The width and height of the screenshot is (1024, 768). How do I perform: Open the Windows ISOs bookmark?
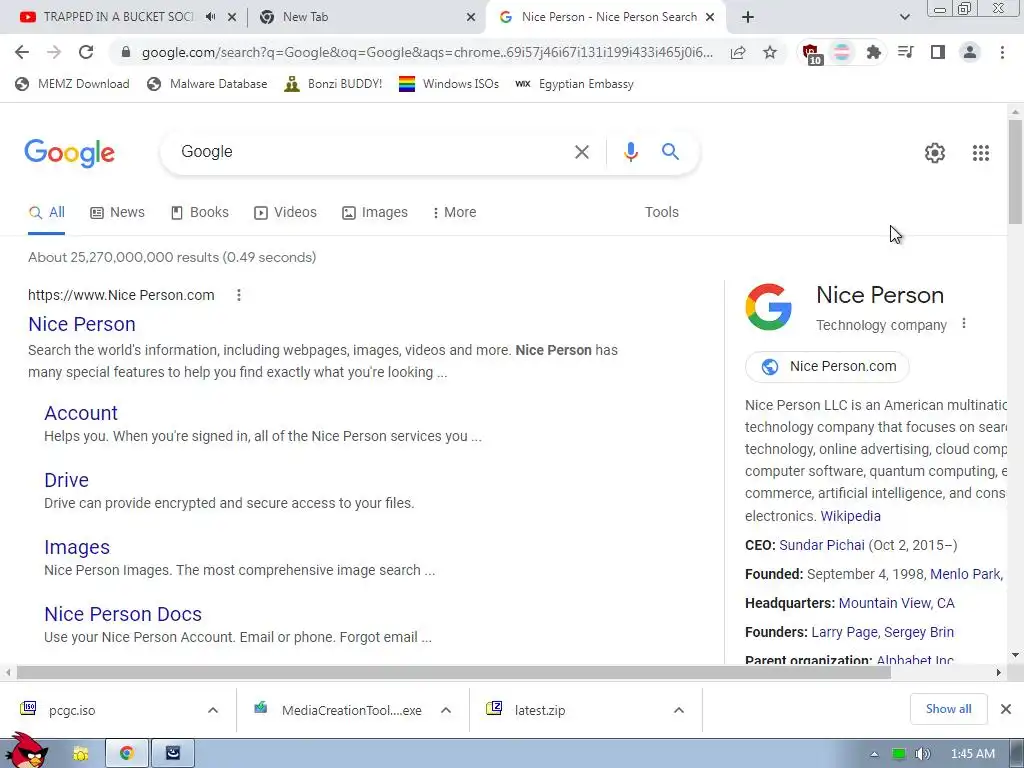click(449, 84)
